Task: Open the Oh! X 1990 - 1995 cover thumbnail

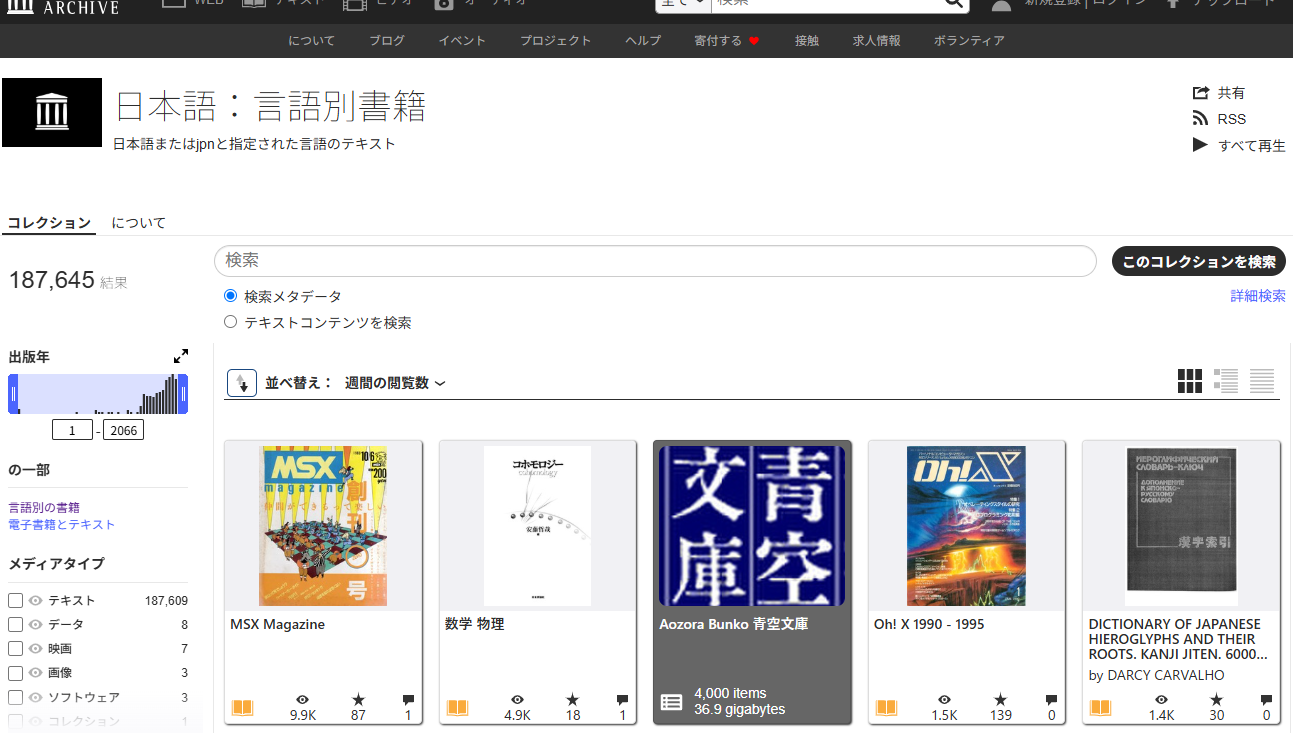Action: click(966, 526)
